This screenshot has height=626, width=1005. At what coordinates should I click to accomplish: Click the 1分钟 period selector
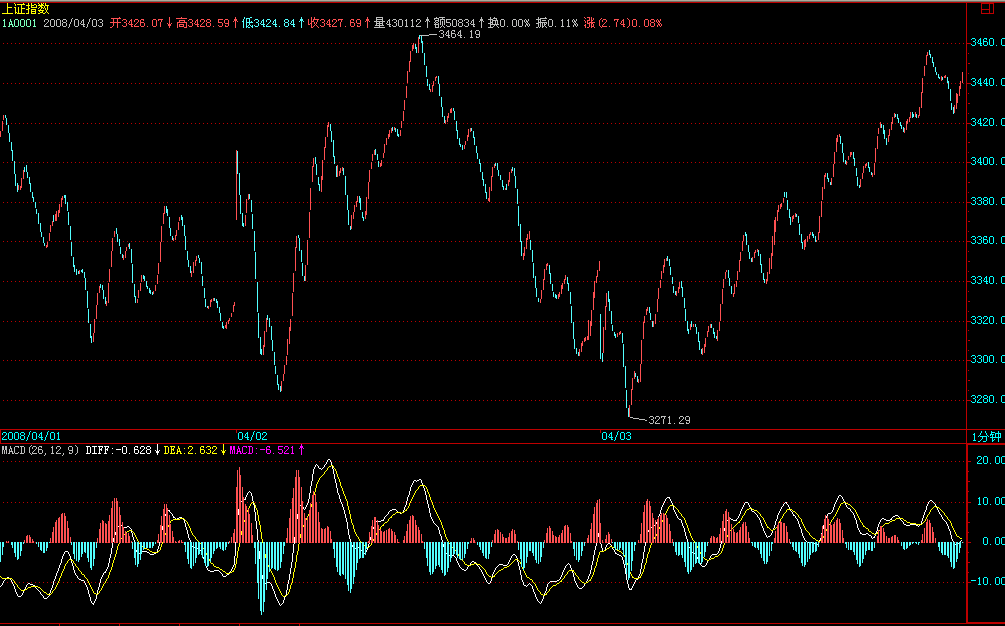(x=984, y=436)
